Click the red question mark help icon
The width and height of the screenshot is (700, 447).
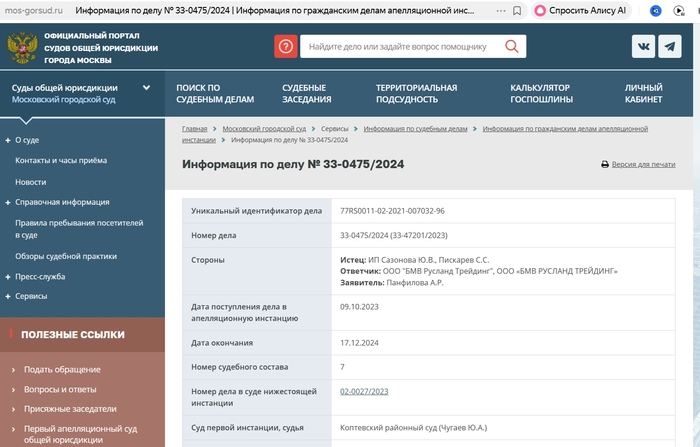click(x=286, y=47)
